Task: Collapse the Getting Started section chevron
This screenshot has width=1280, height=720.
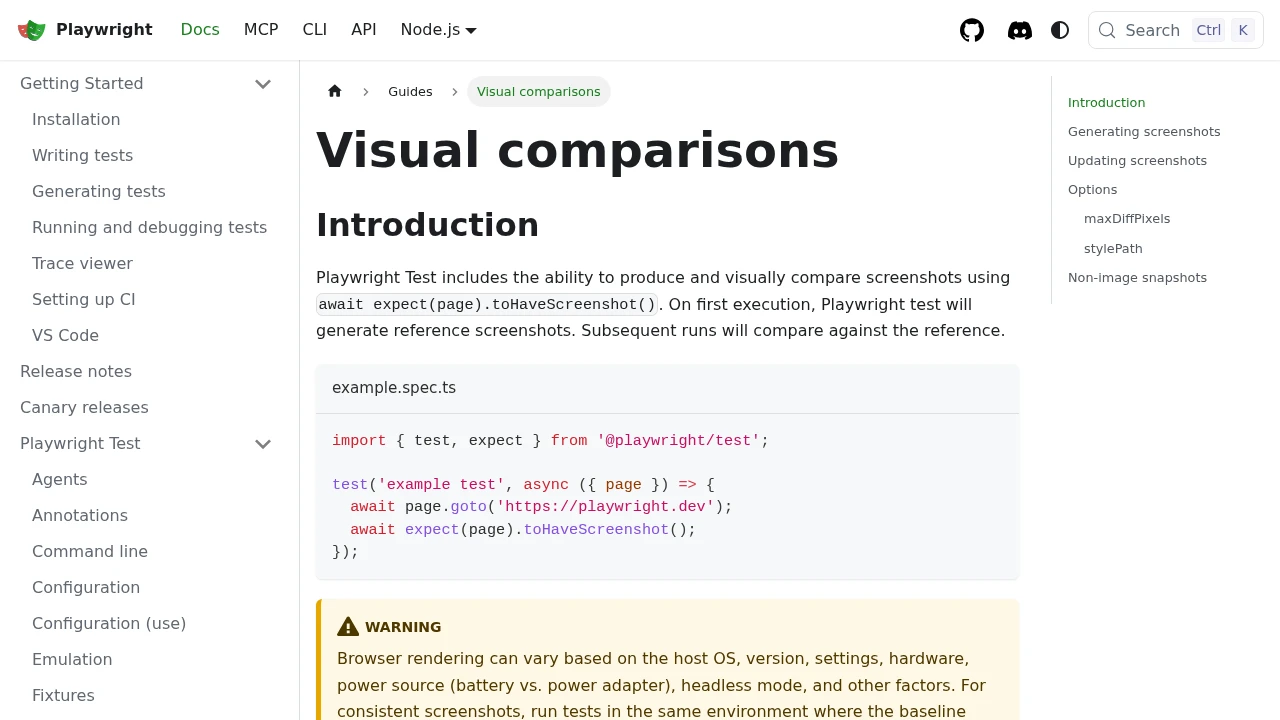Action: pyautogui.click(x=263, y=84)
